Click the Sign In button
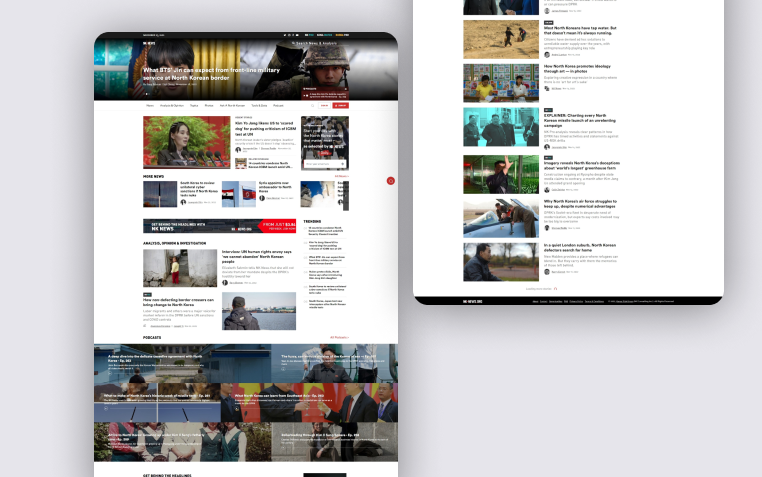The width and height of the screenshot is (762, 477). click(324, 105)
